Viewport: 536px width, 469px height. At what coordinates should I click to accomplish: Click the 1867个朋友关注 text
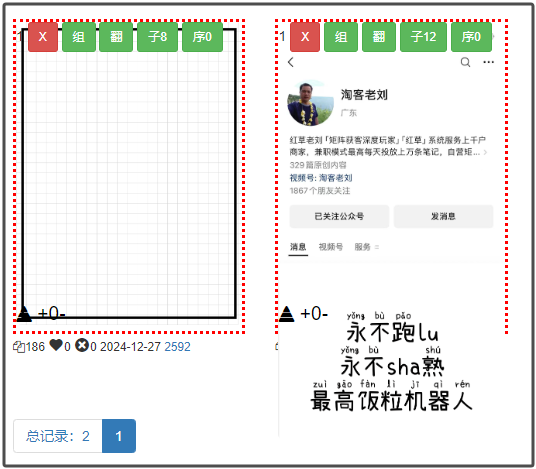[320, 191]
